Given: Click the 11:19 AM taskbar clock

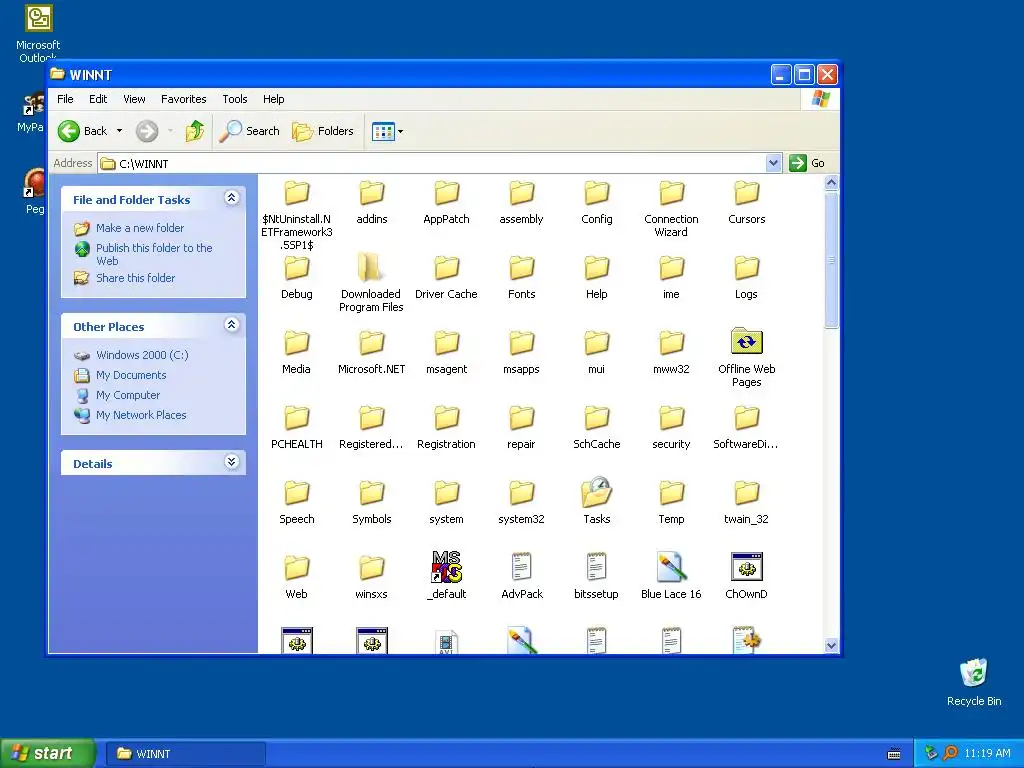Looking at the screenshot, I should point(987,754).
